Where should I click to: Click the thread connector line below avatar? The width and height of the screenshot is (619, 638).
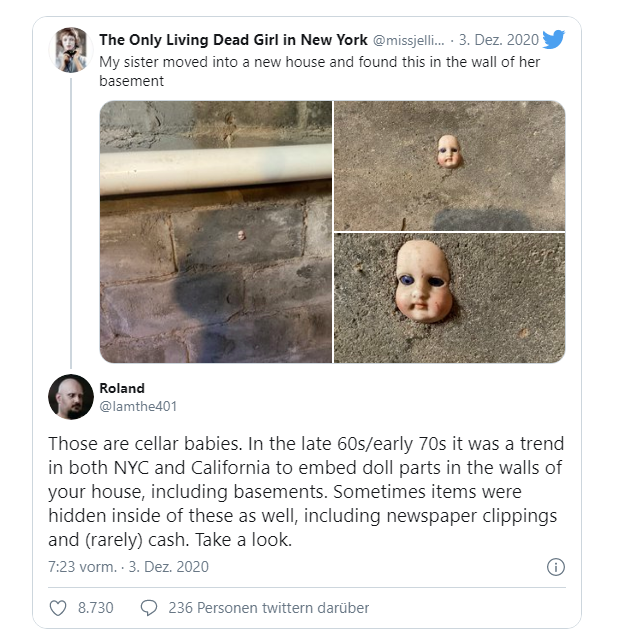[71, 223]
